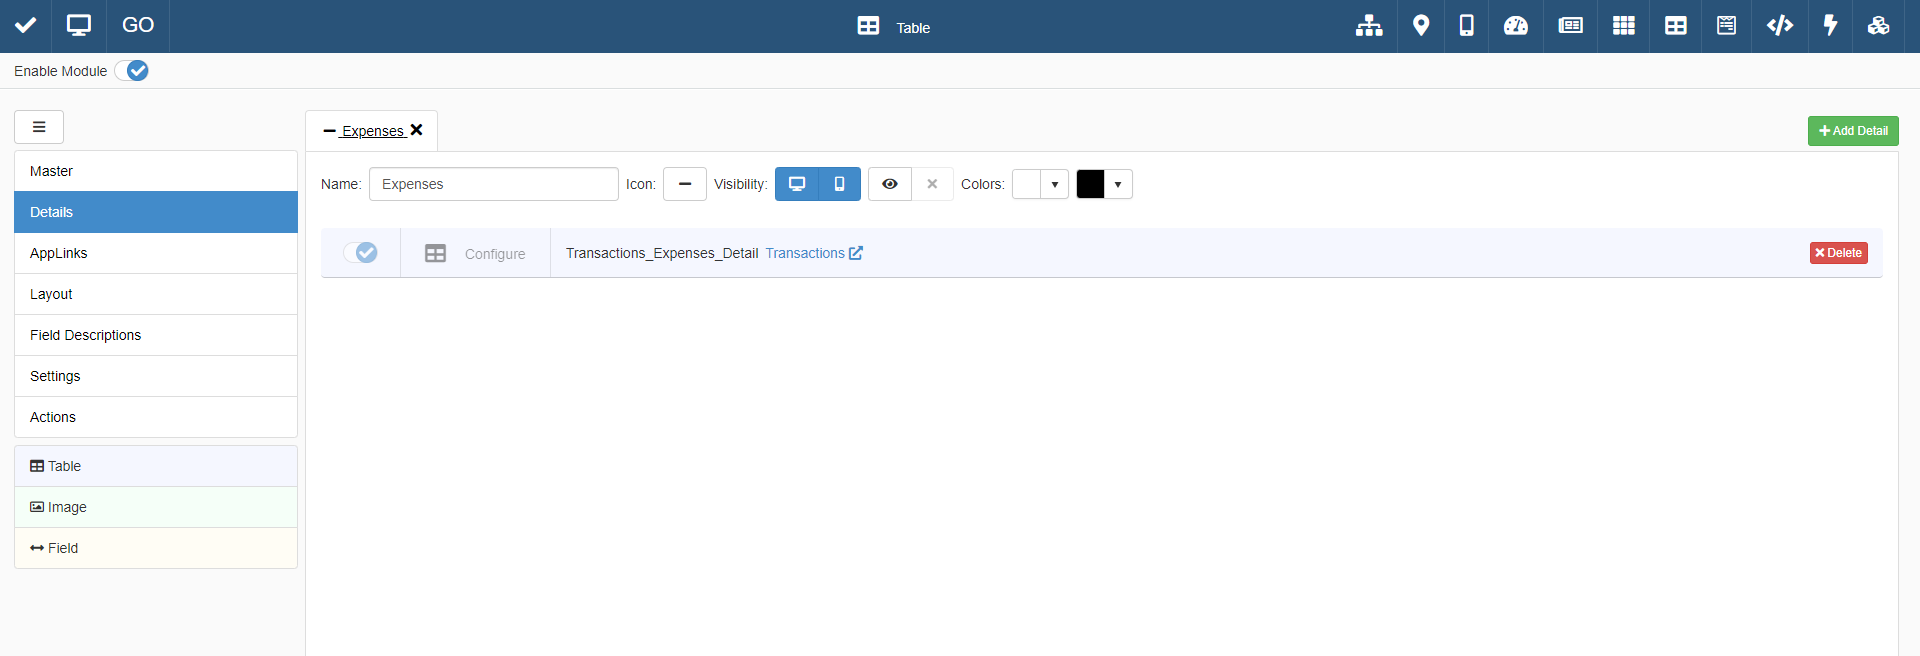
Task: Click the checkmark save icon
Action: click(26, 26)
